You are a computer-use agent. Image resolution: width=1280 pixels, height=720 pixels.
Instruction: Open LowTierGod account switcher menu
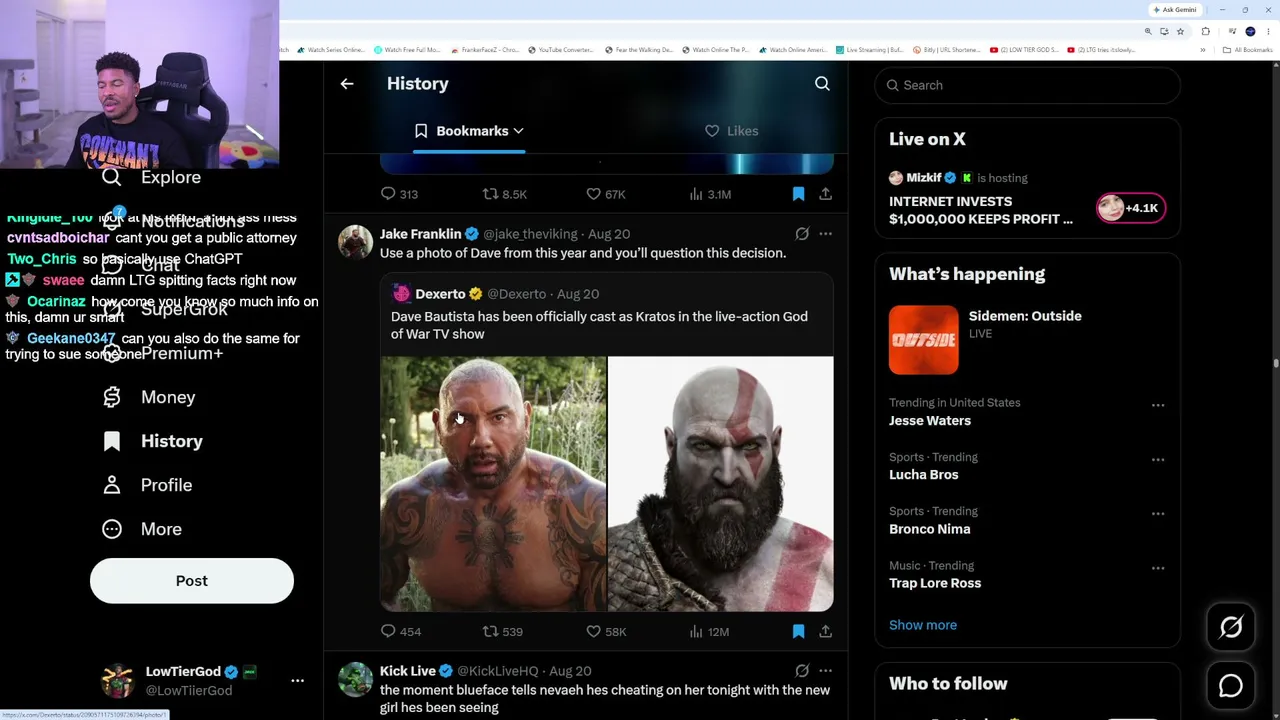(x=297, y=680)
